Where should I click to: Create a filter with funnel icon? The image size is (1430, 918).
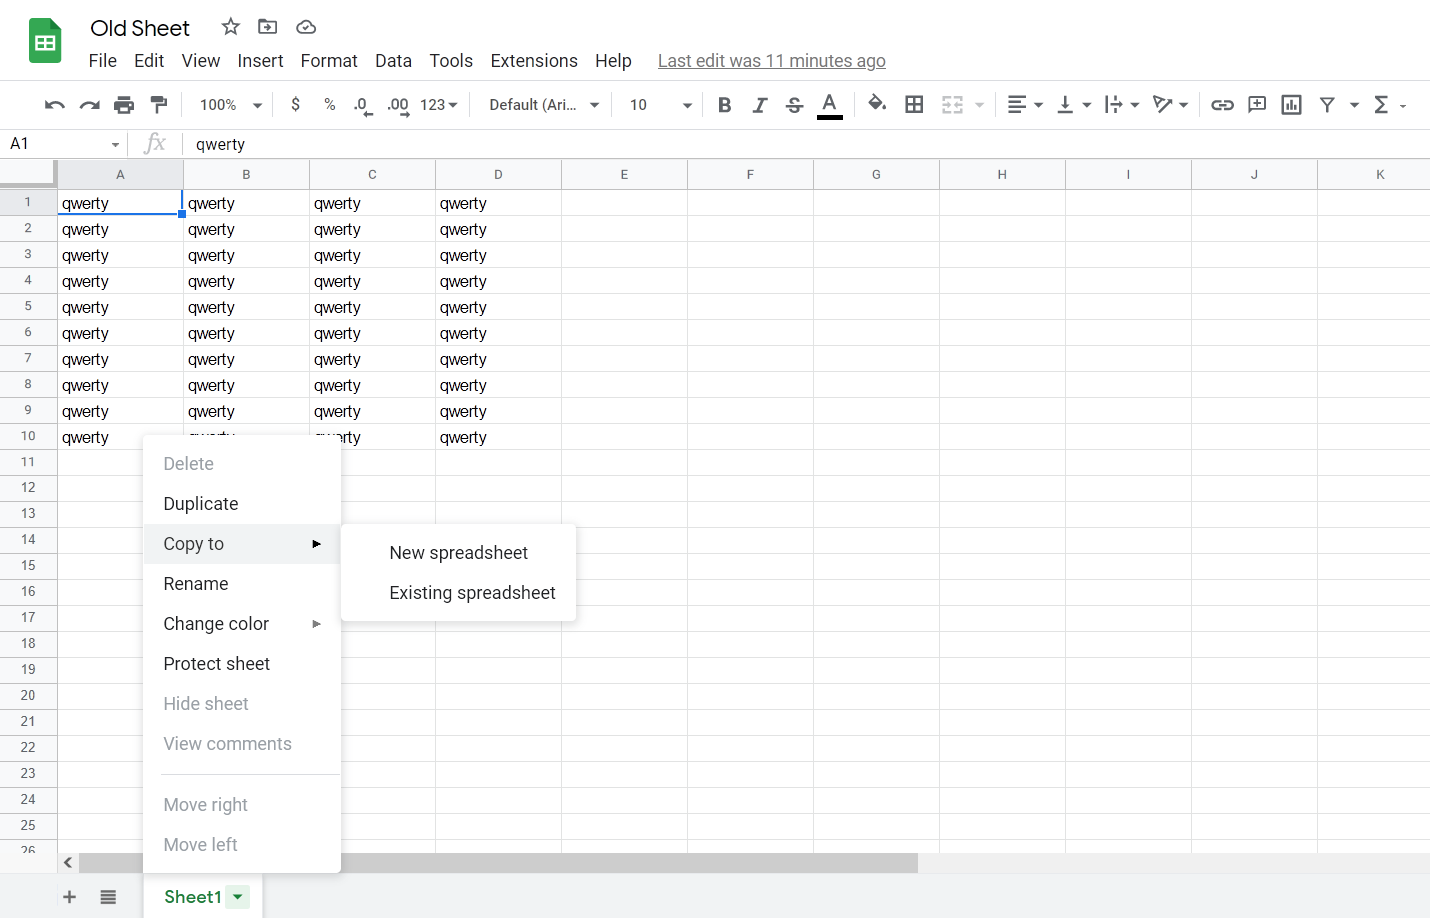tap(1327, 105)
